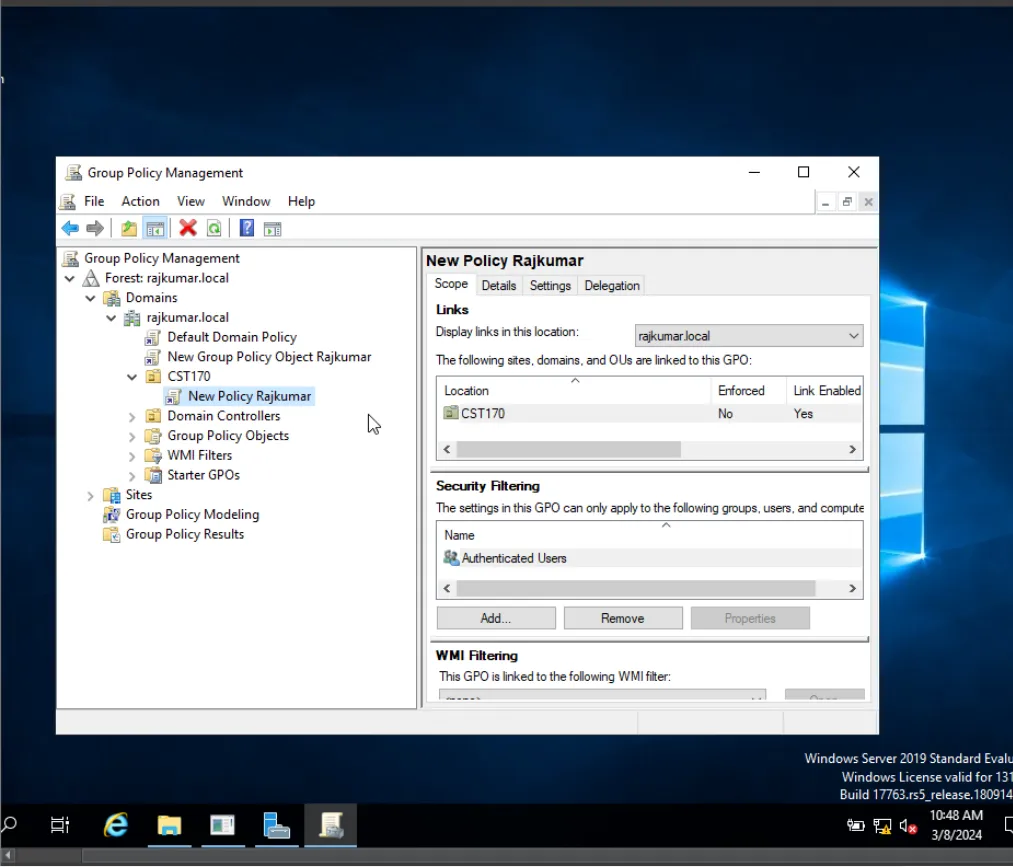1013x867 pixels.
Task: Click the Remove button in Security Filtering
Action: 623,618
